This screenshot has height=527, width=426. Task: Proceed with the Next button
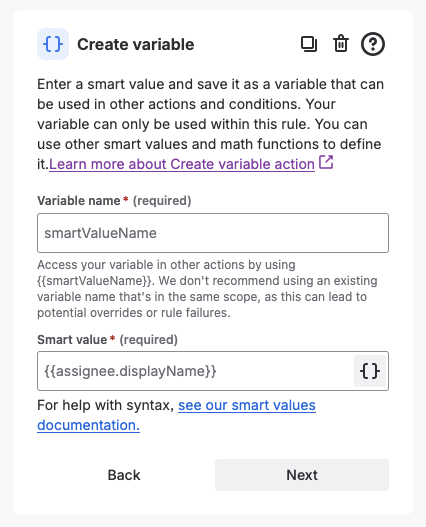302,475
